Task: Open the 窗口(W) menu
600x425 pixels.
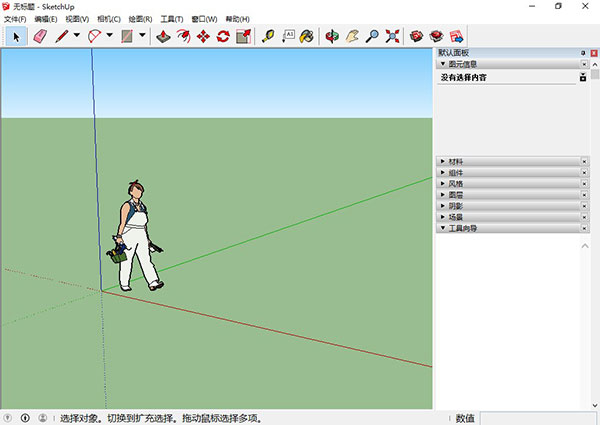Action: point(204,19)
